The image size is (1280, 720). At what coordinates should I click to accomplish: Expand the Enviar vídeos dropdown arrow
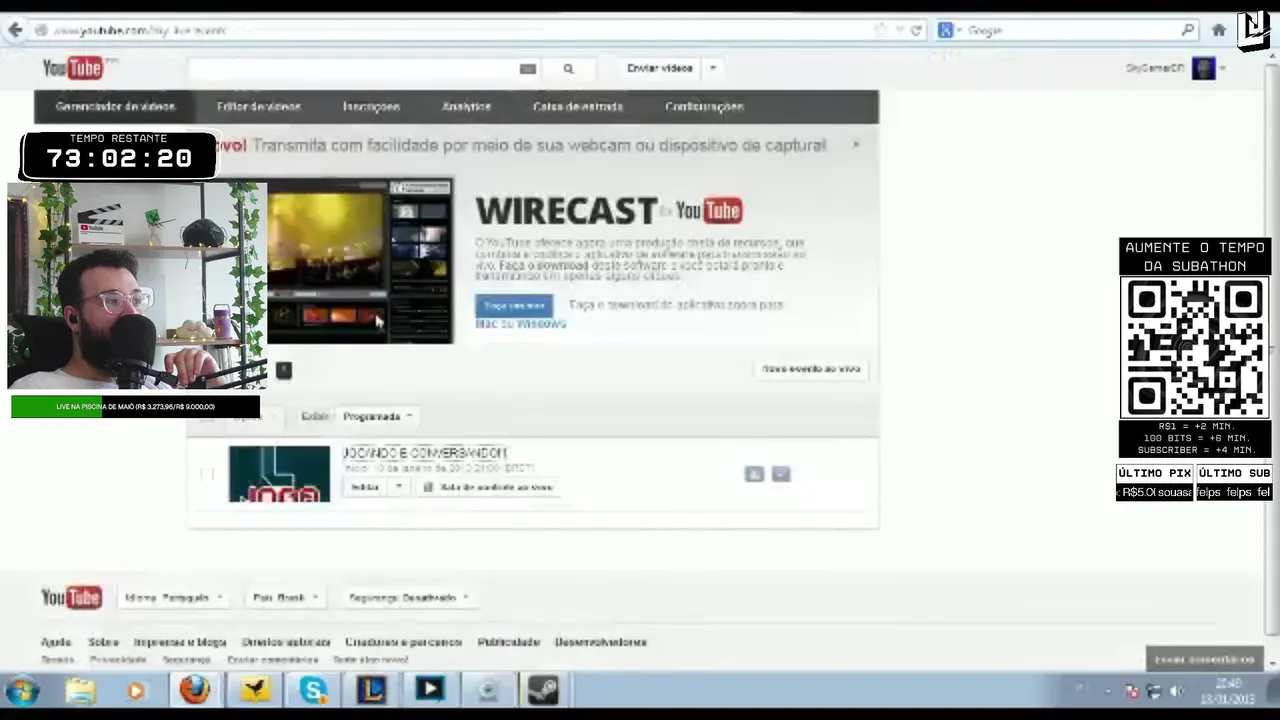coord(713,69)
